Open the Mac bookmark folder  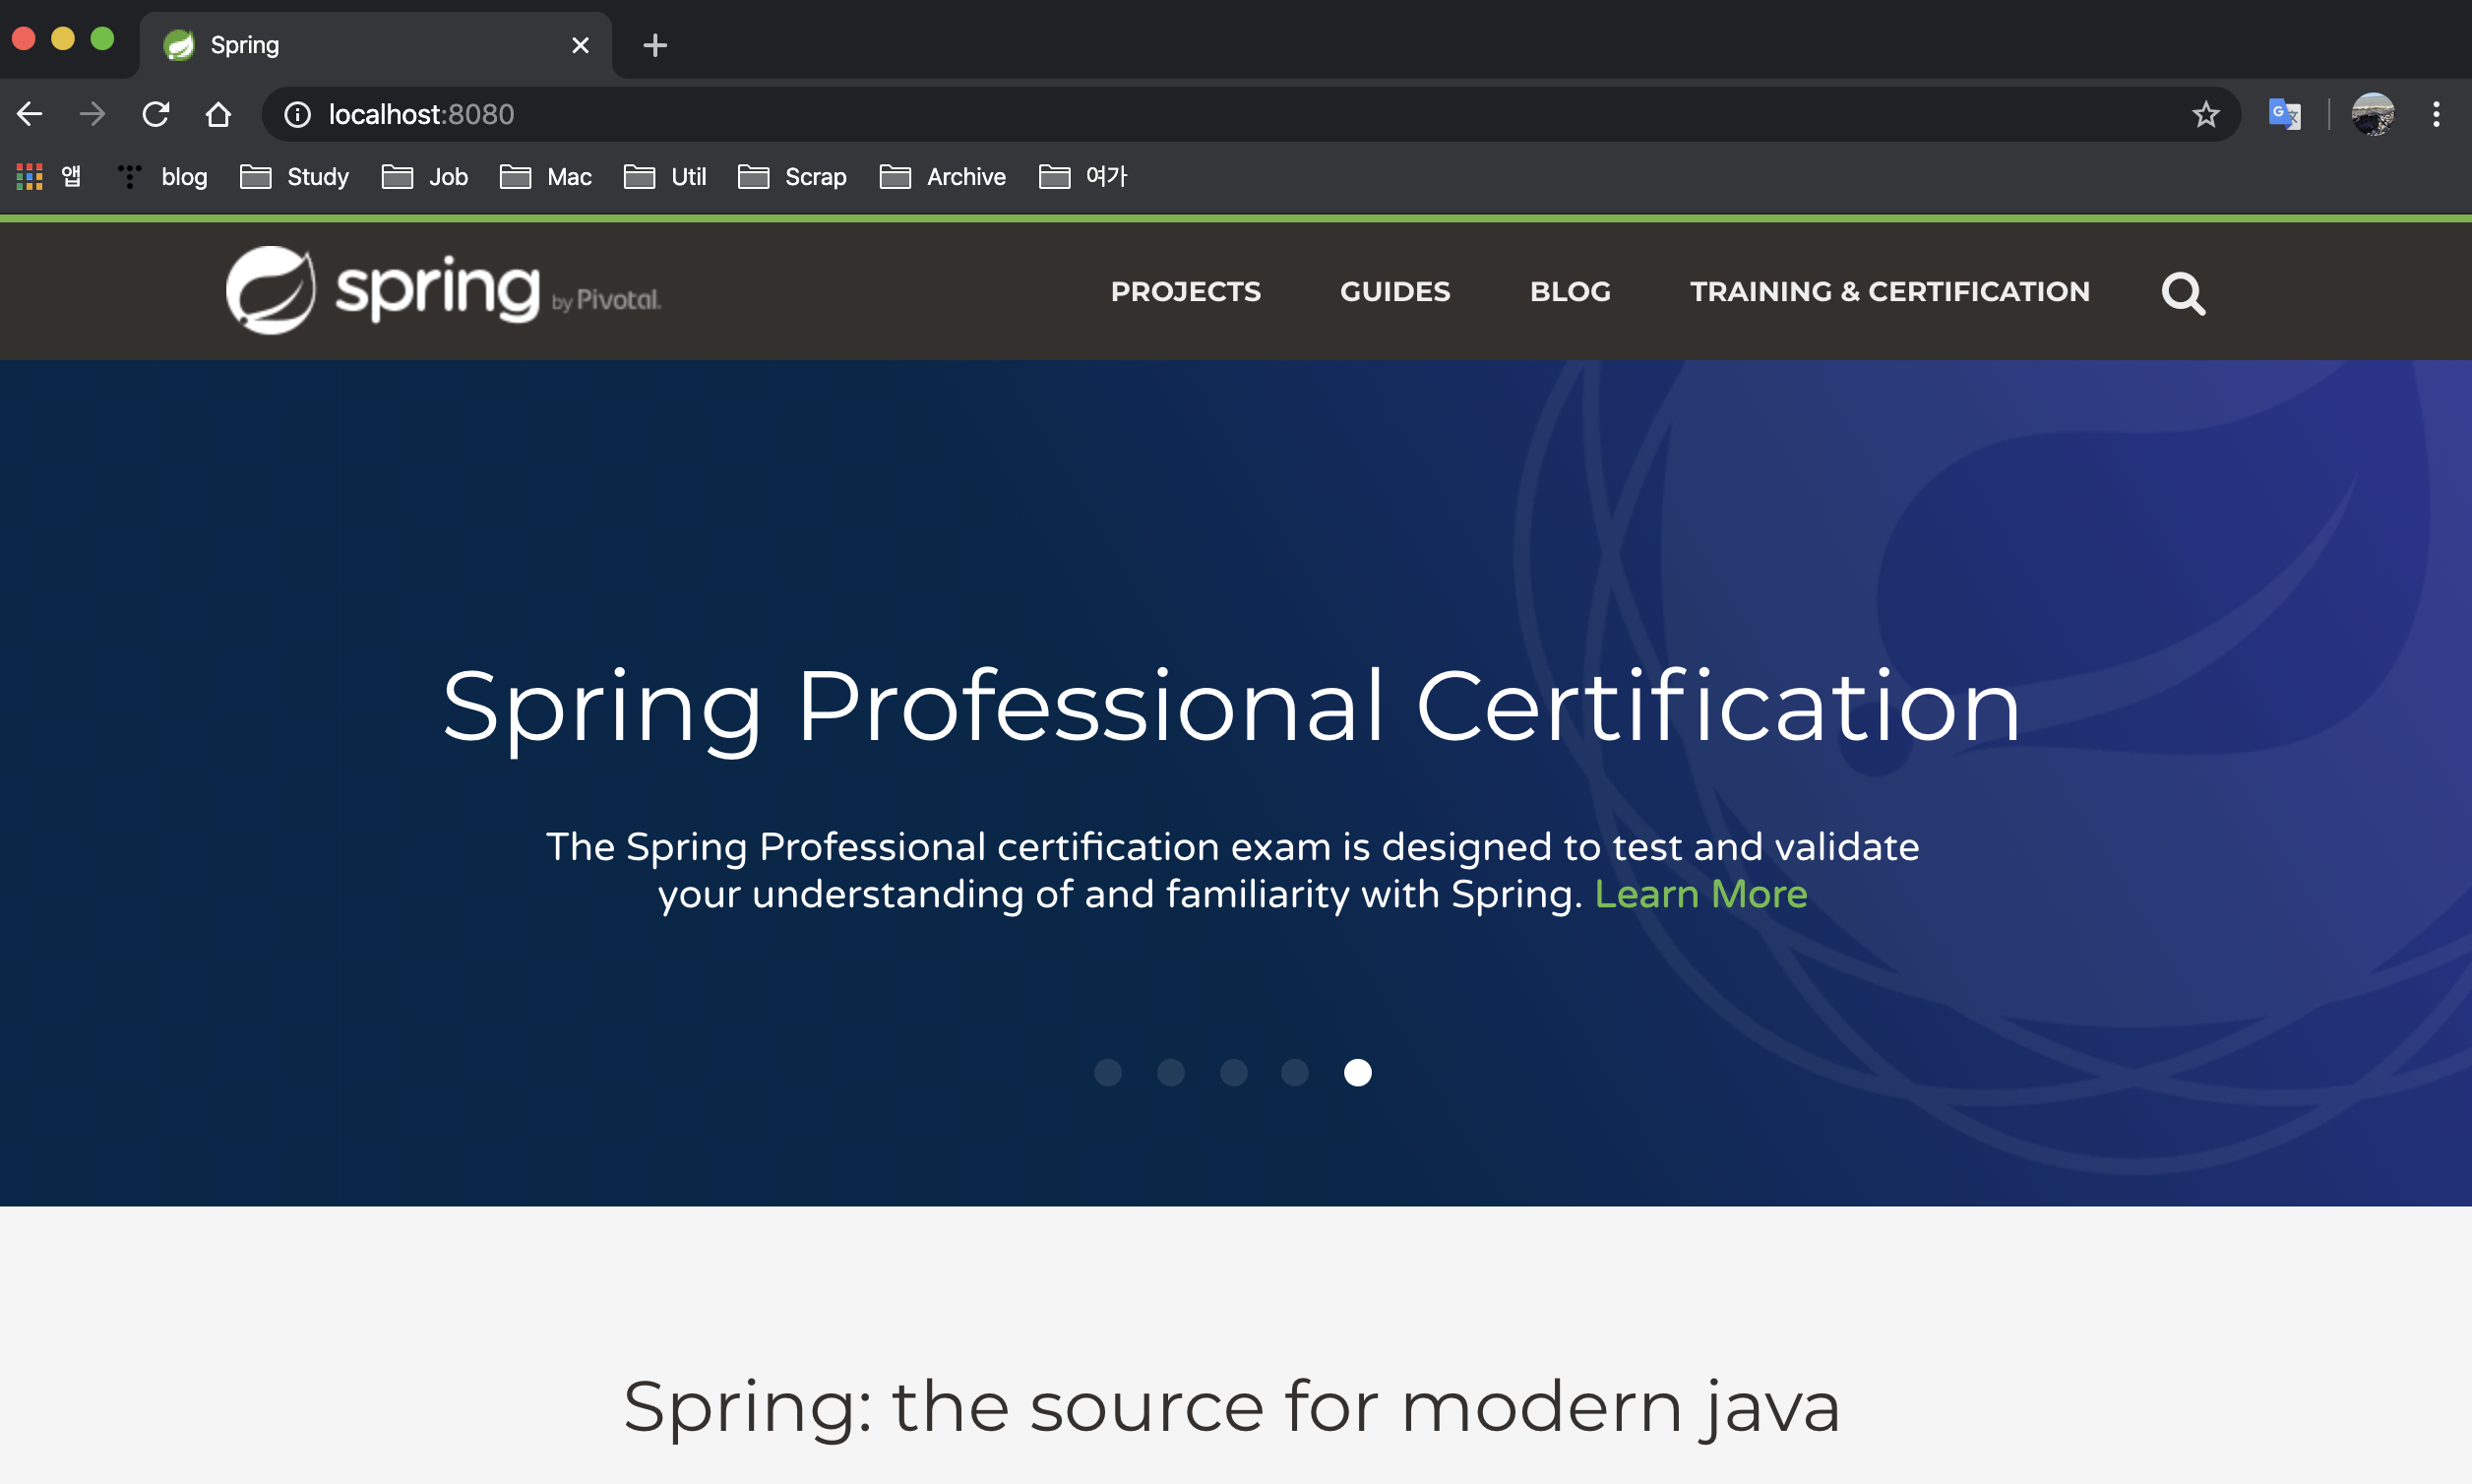click(x=546, y=177)
